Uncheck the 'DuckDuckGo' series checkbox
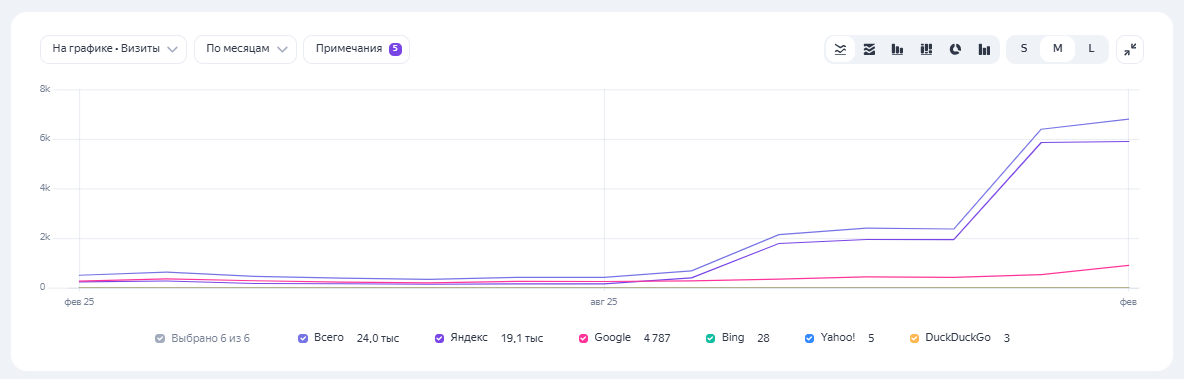Screen dimensions: 1184x379 click(914, 338)
